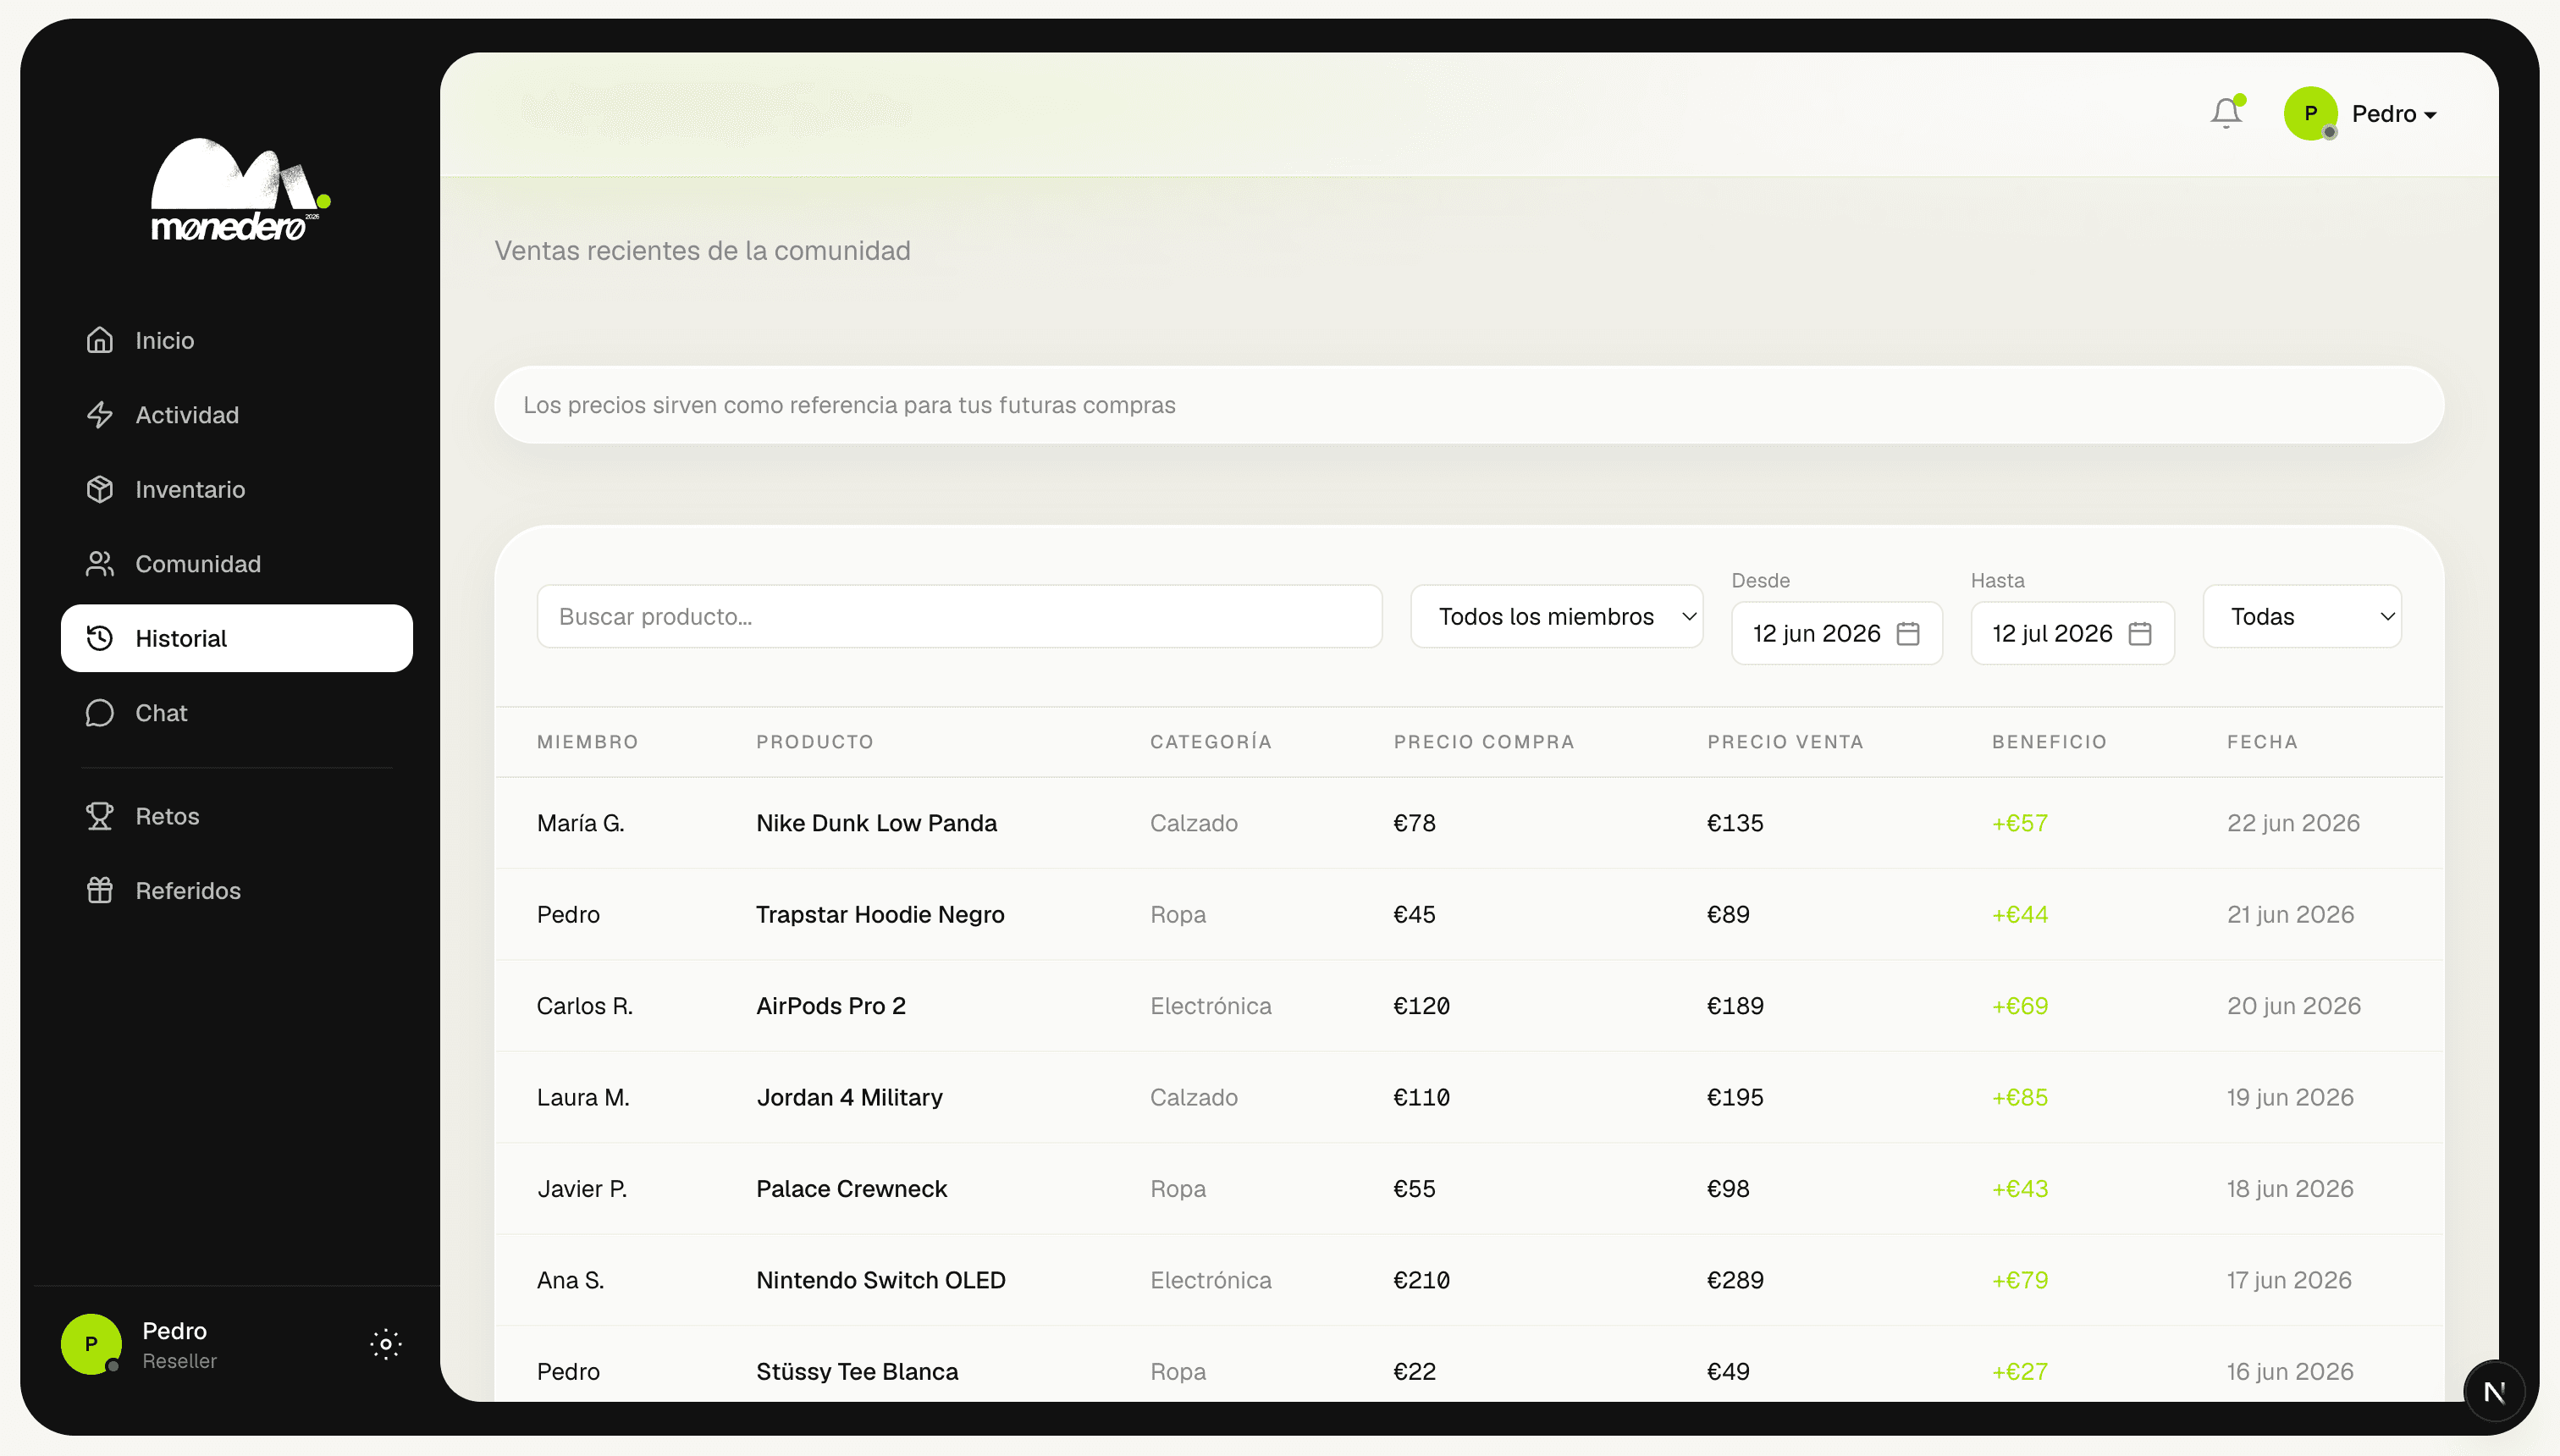Screen dimensions: 2560x1456
Task: Click the round N badge in the corner
Action: (x=2494, y=1391)
